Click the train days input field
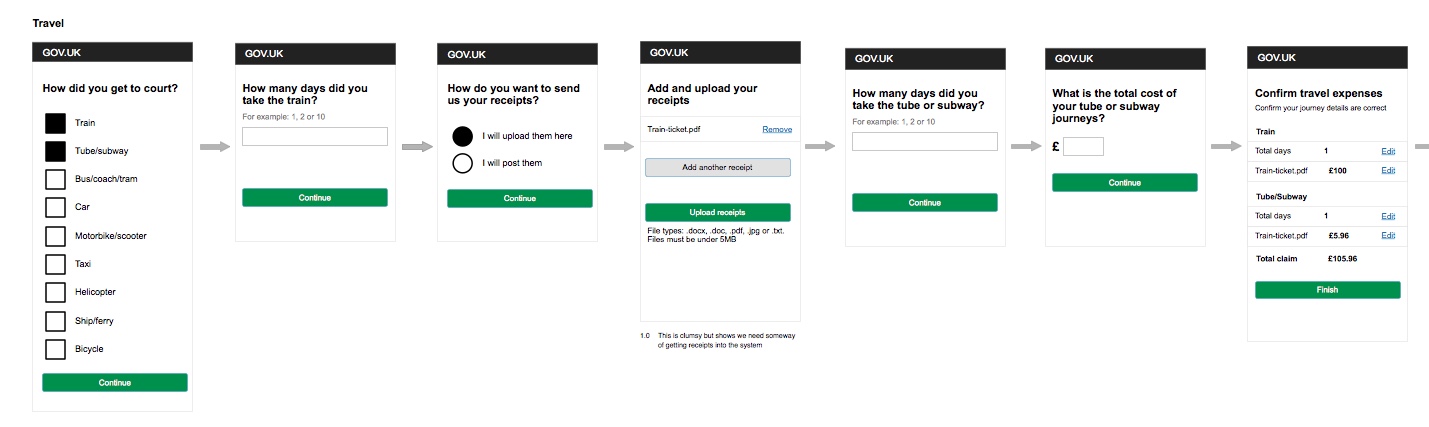This screenshot has width=1429, height=427. 314,137
